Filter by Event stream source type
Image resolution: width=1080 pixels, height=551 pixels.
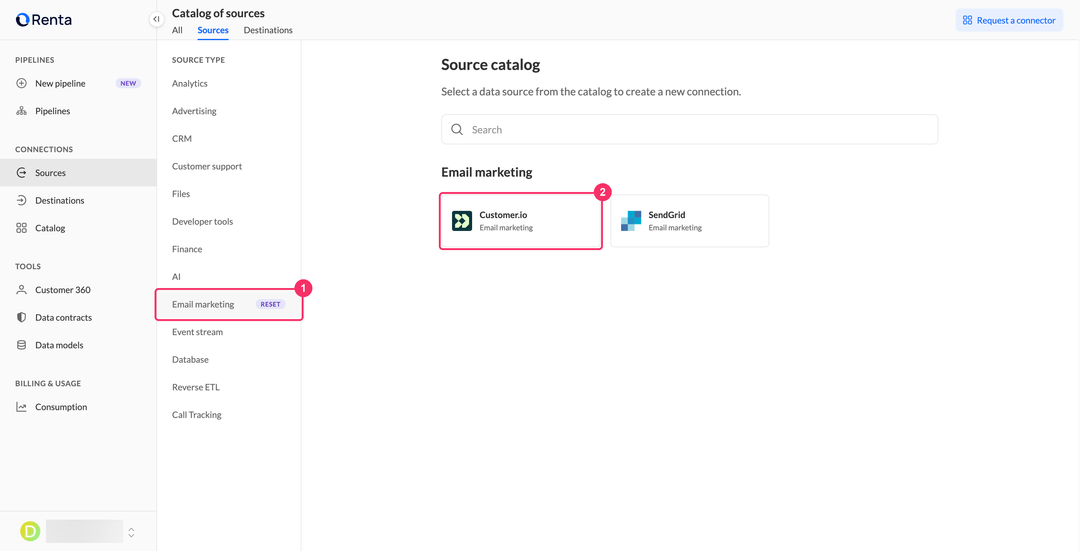198,332
